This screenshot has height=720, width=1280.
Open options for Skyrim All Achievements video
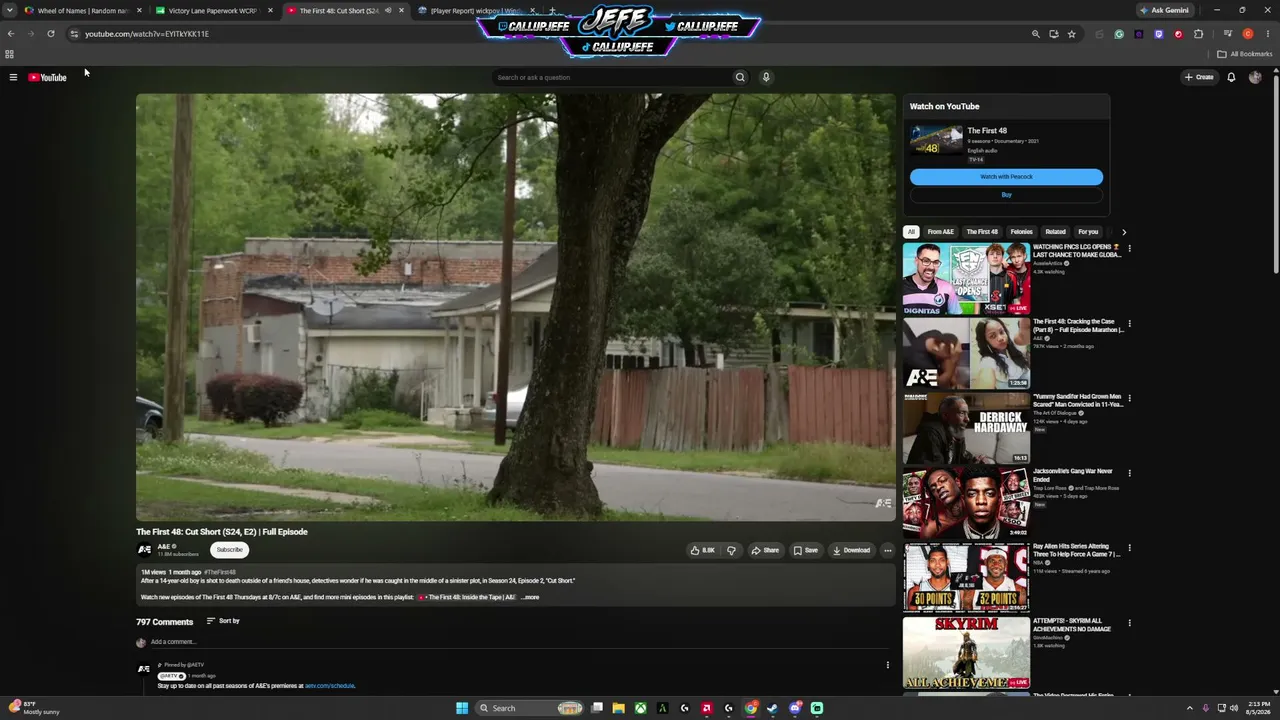tap(1129, 623)
